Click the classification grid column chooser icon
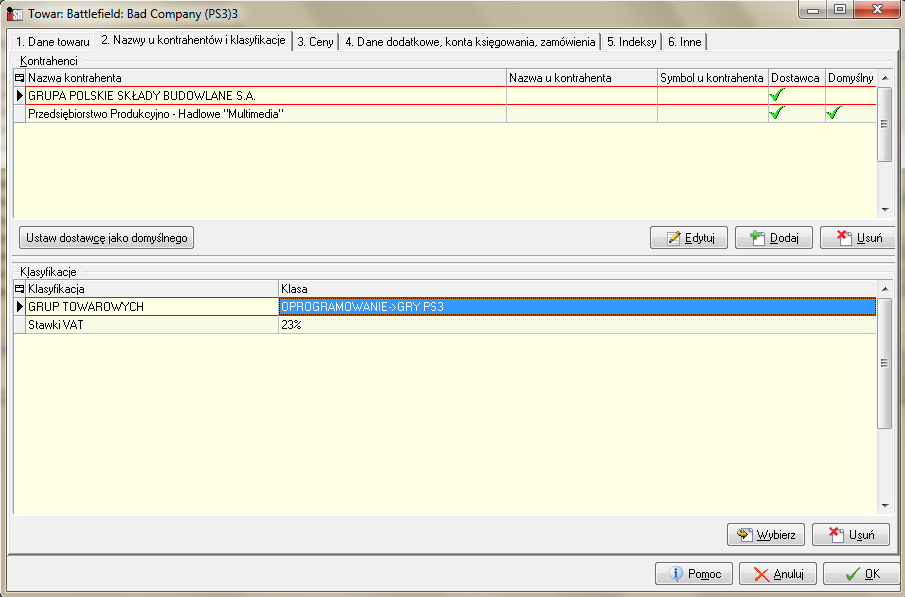Screen dimensions: 905x597 (20, 289)
